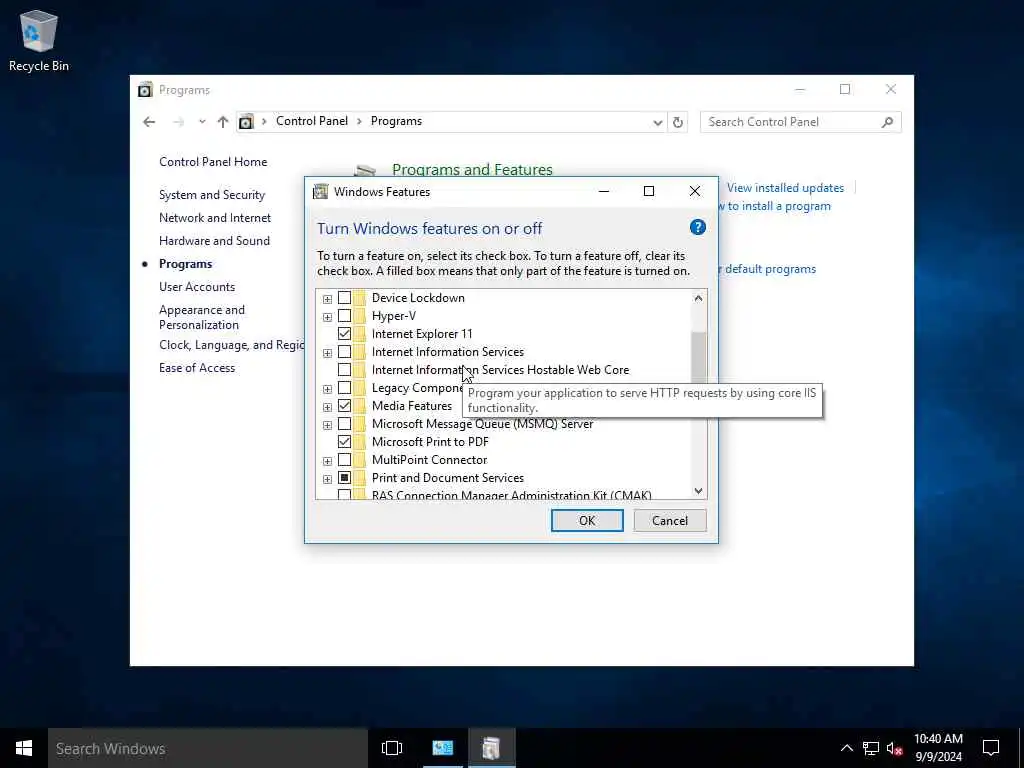The height and width of the screenshot is (768, 1024).
Task: Open the address bar history dropdown
Action: coord(657,122)
